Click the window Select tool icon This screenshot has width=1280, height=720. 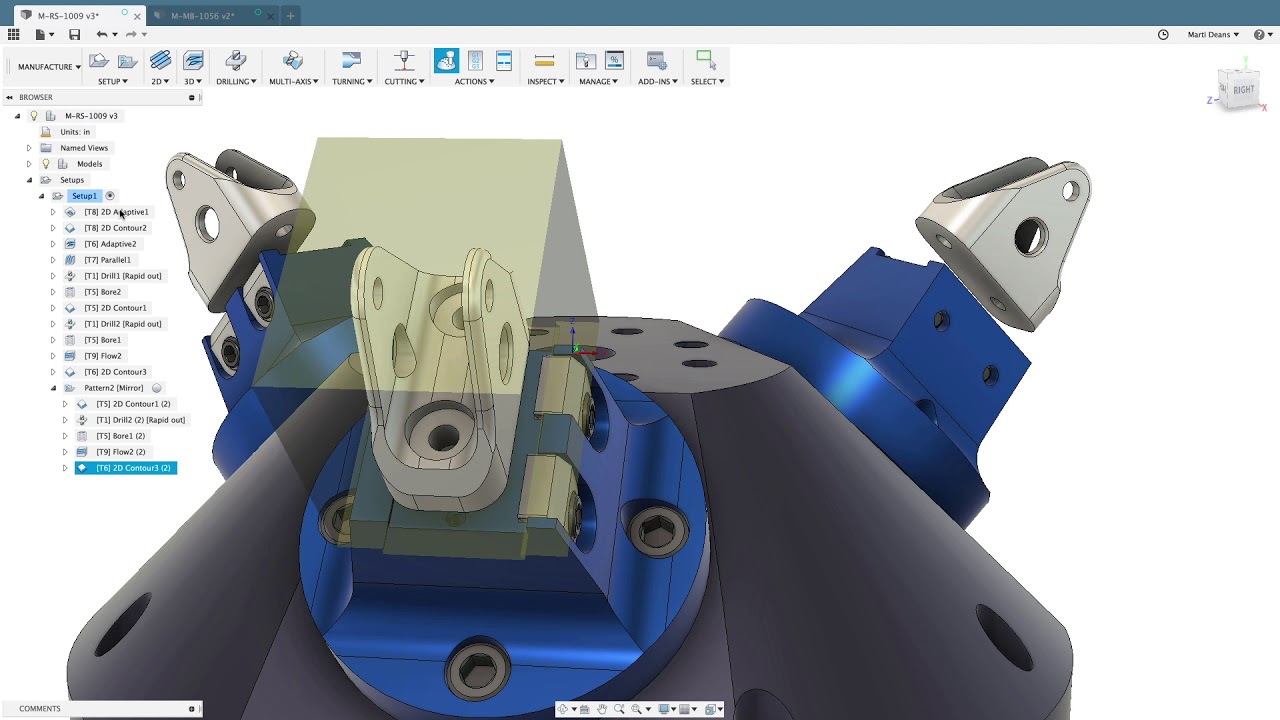click(706, 60)
